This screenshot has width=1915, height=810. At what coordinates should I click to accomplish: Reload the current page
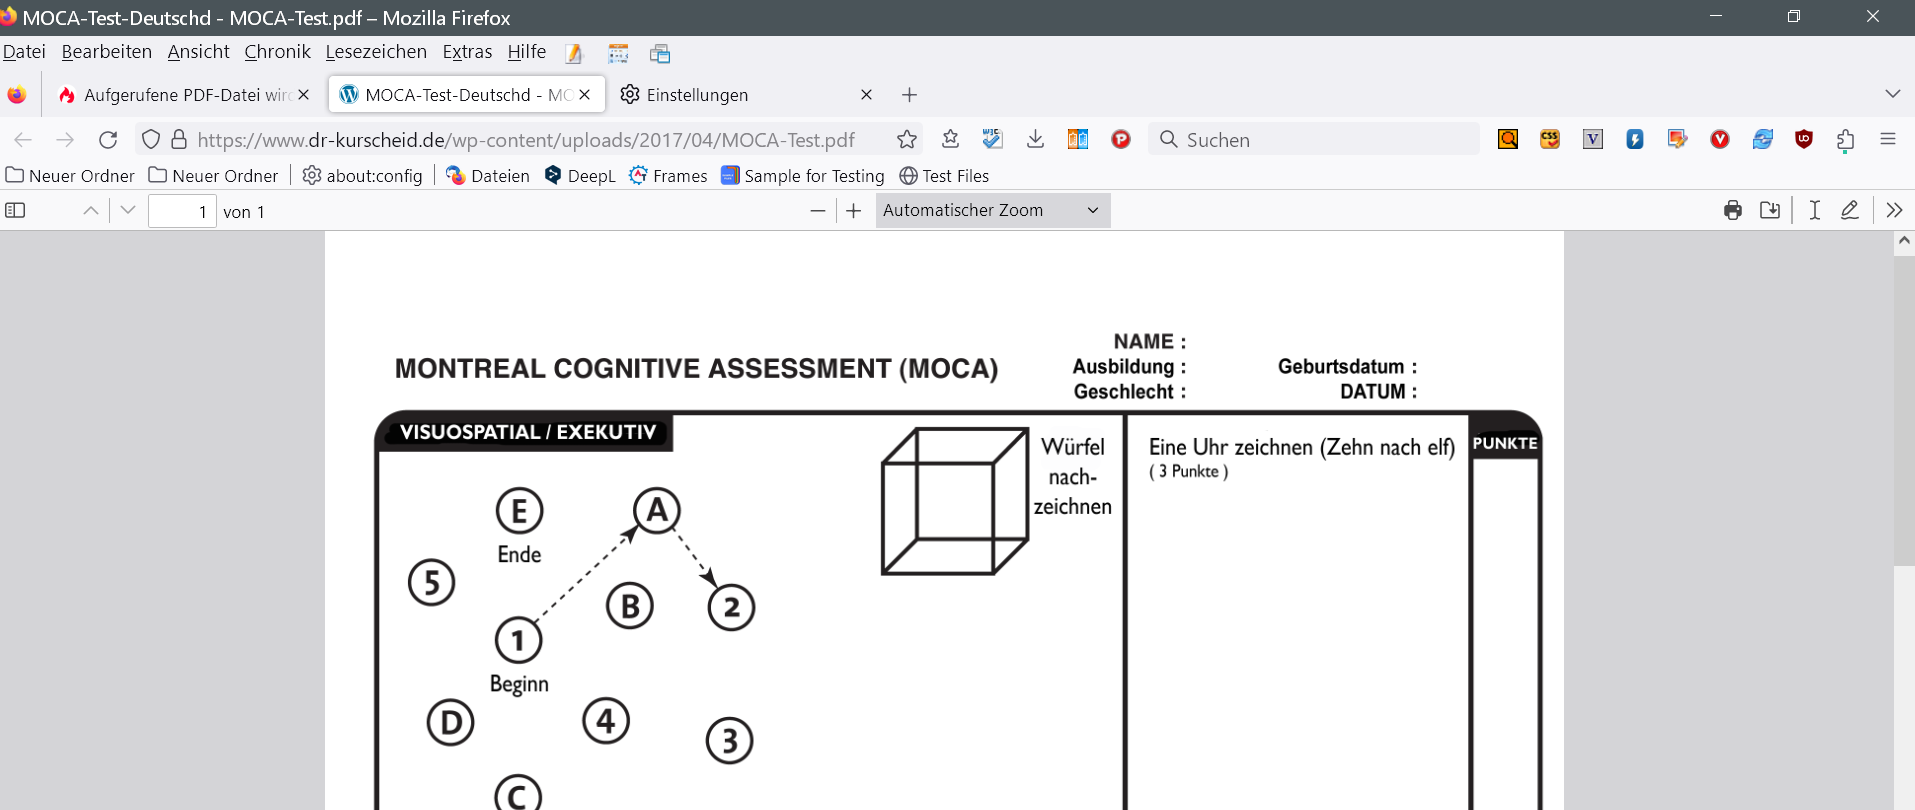pos(108,140)
